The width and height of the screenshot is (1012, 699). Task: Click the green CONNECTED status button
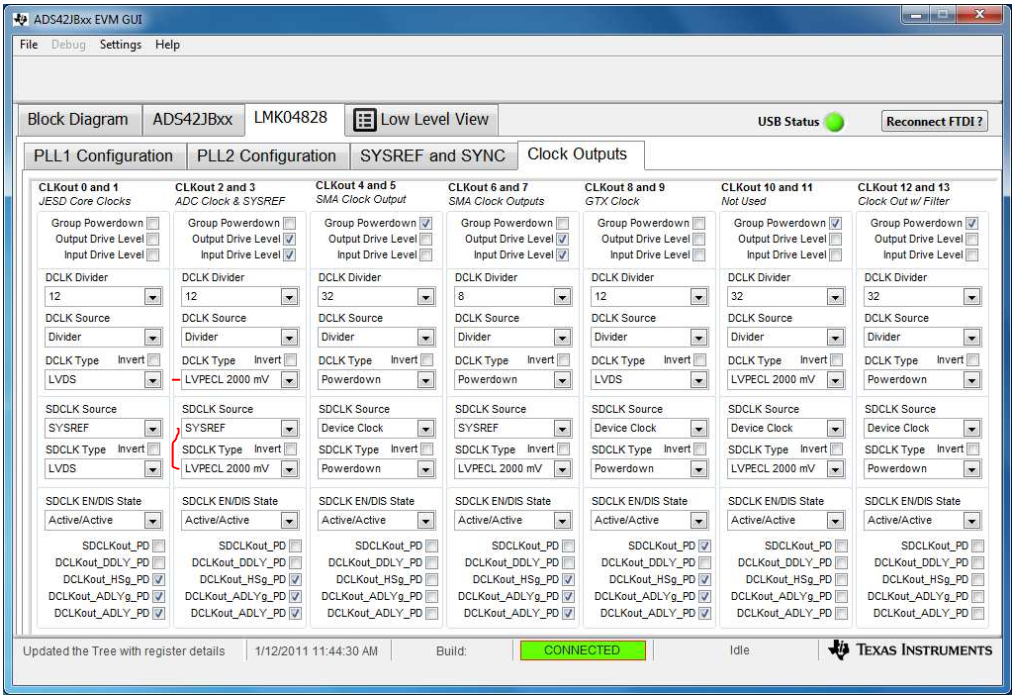[x=582, y=650]
